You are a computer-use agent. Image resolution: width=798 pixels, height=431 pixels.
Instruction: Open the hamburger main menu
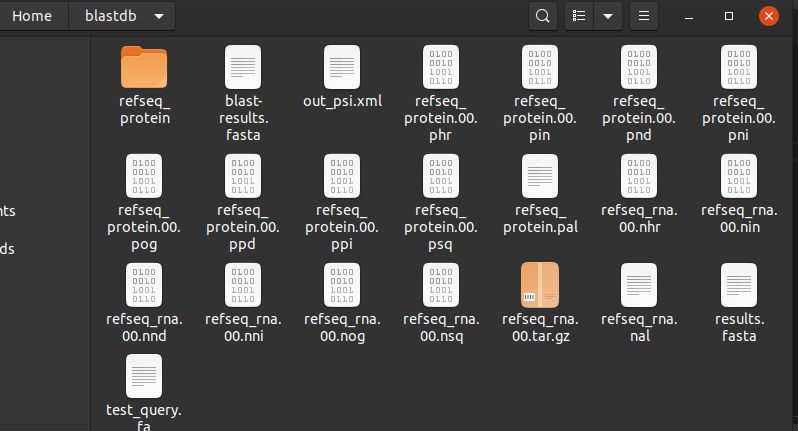pyautogui.click(x=644, y=16)
